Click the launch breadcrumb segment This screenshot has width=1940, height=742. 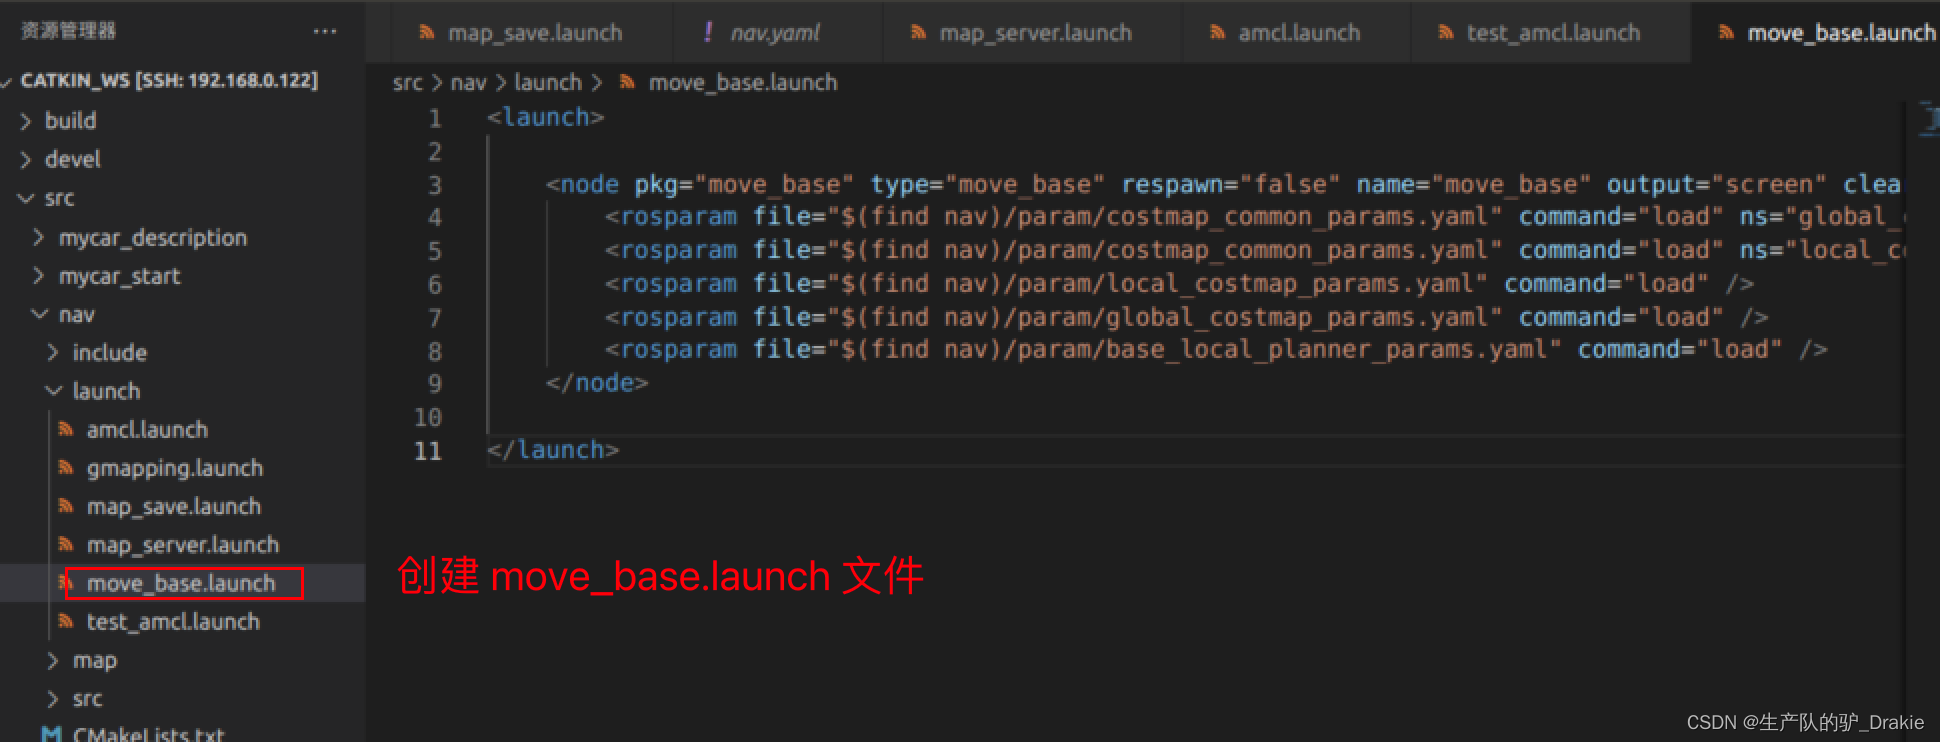click(x=547, y=83)
